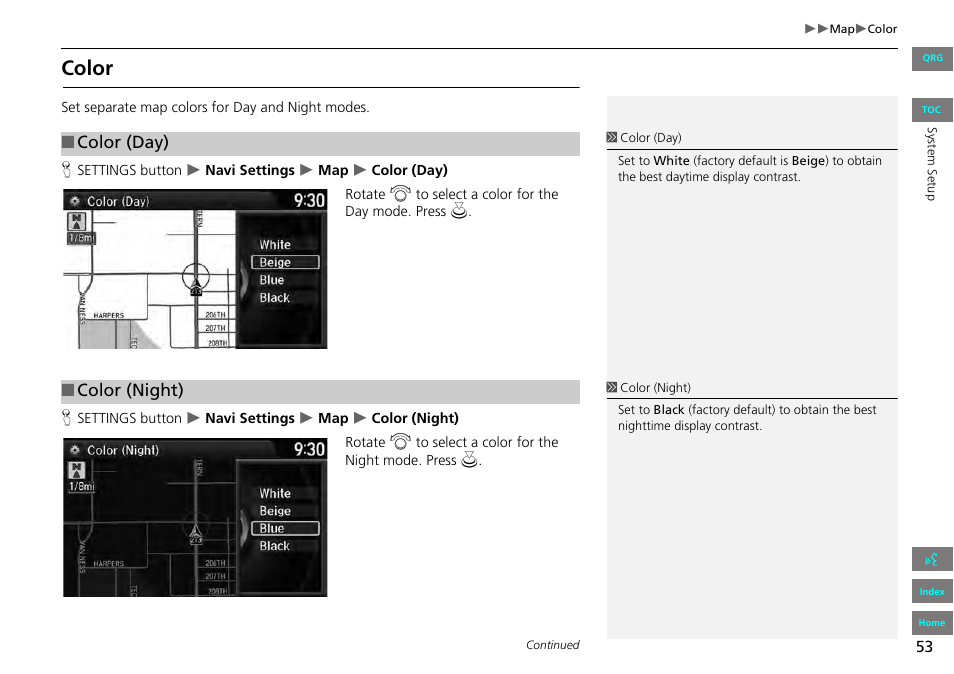Click the rotate dial icon in Night instructions

[x=400, y=442]
